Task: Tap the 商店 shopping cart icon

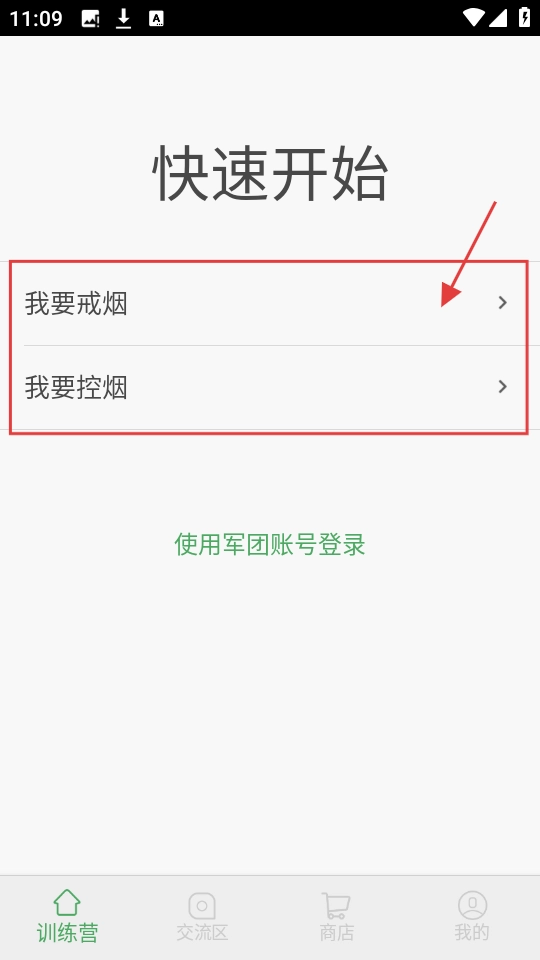Action: point(336,906)
